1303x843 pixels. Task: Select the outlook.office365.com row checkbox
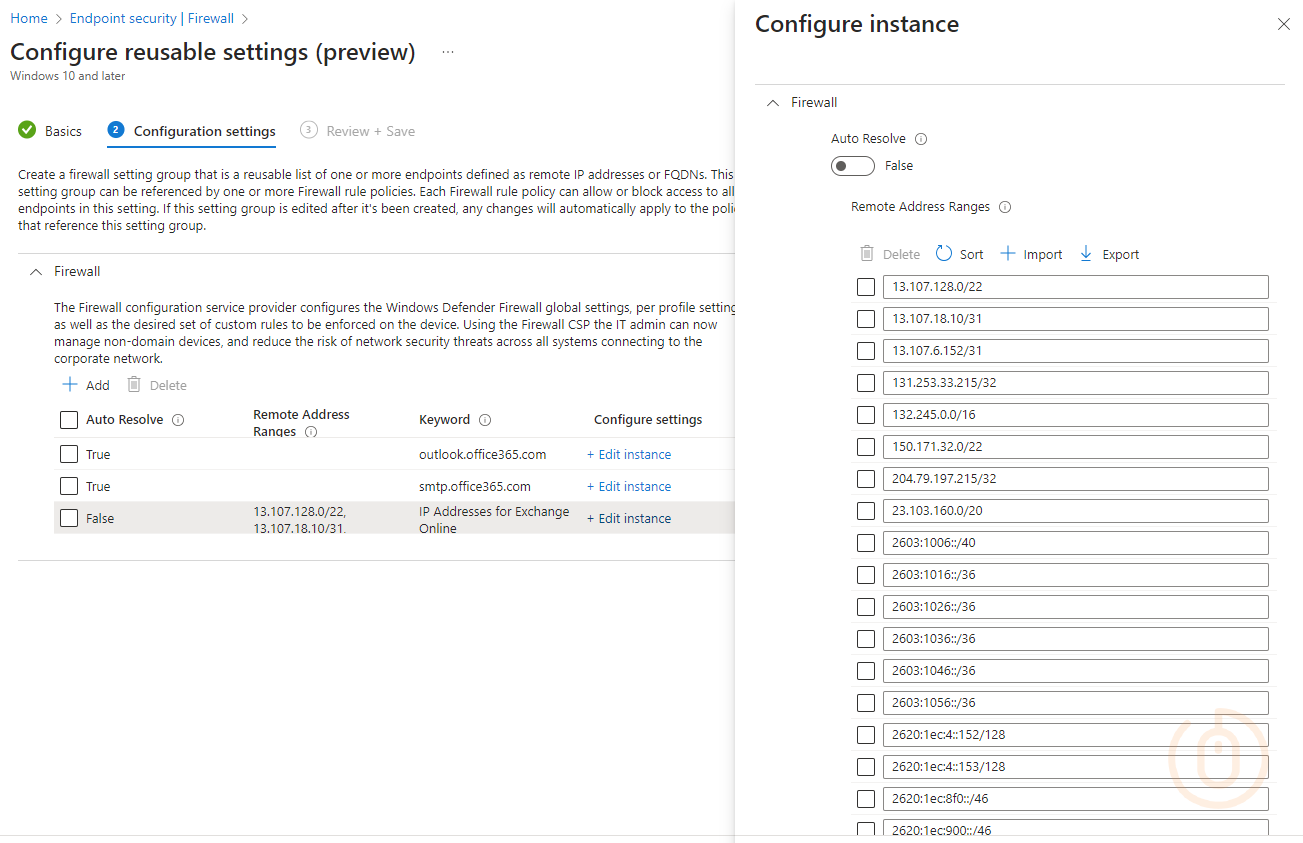[x=69, y=454]
